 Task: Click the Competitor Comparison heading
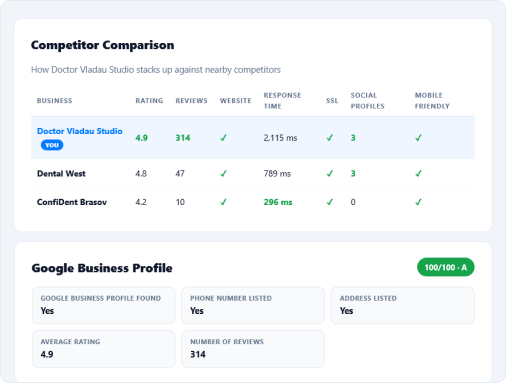coord(103,45)
